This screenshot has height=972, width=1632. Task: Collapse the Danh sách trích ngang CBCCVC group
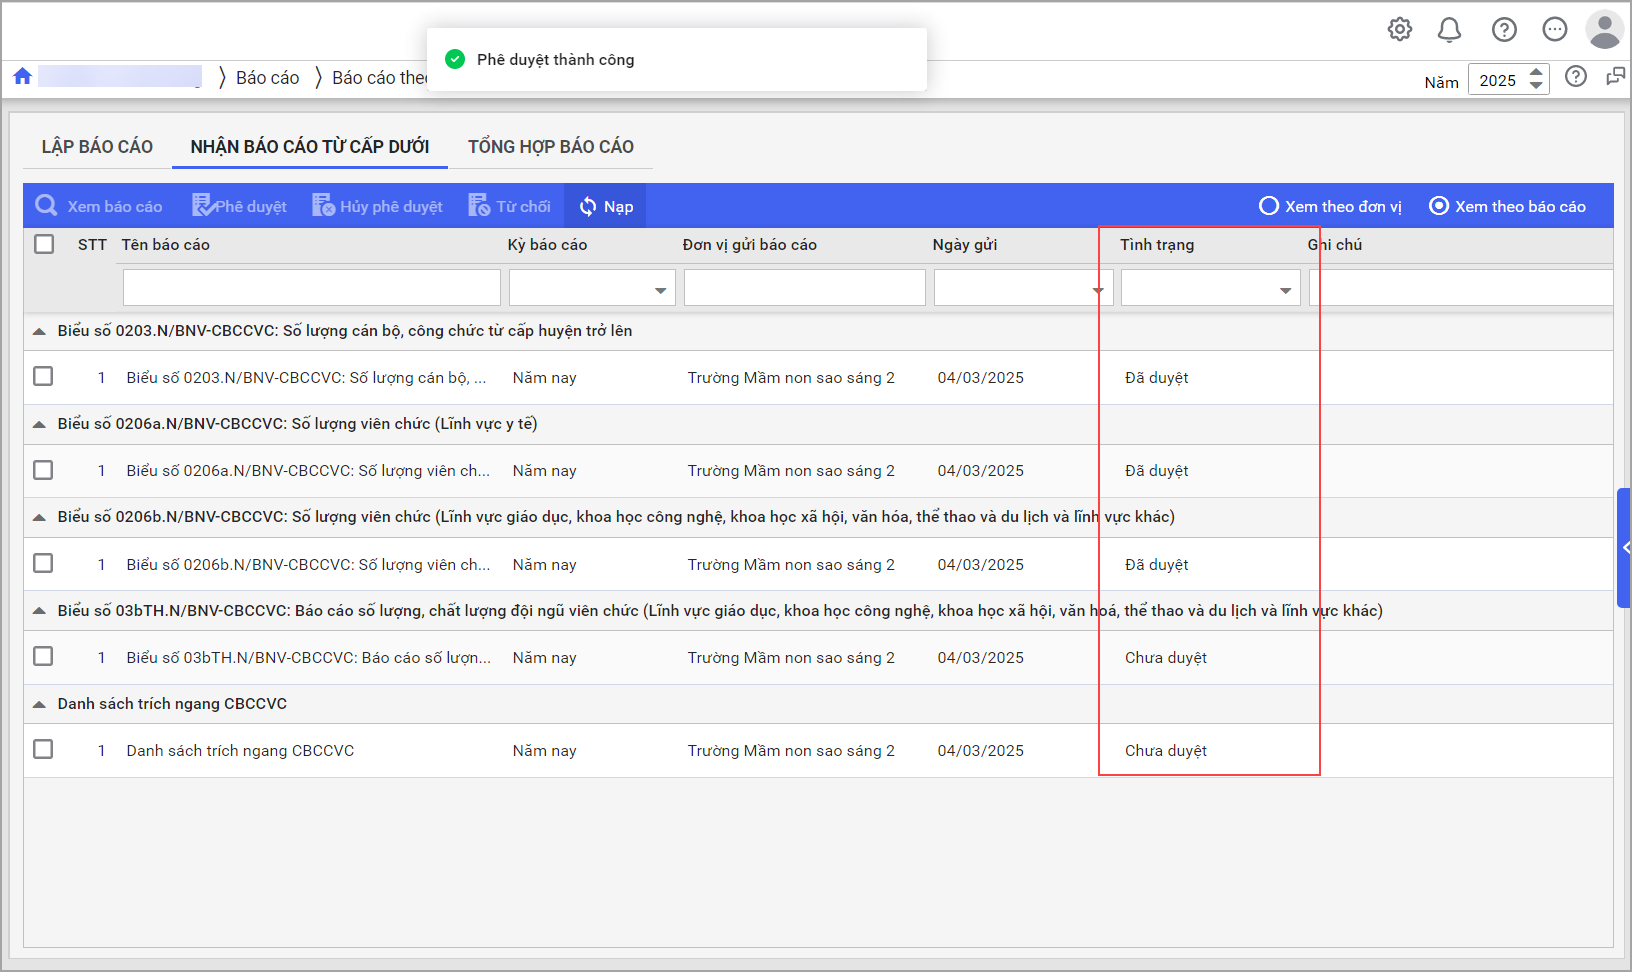click(x=39, y=704)
